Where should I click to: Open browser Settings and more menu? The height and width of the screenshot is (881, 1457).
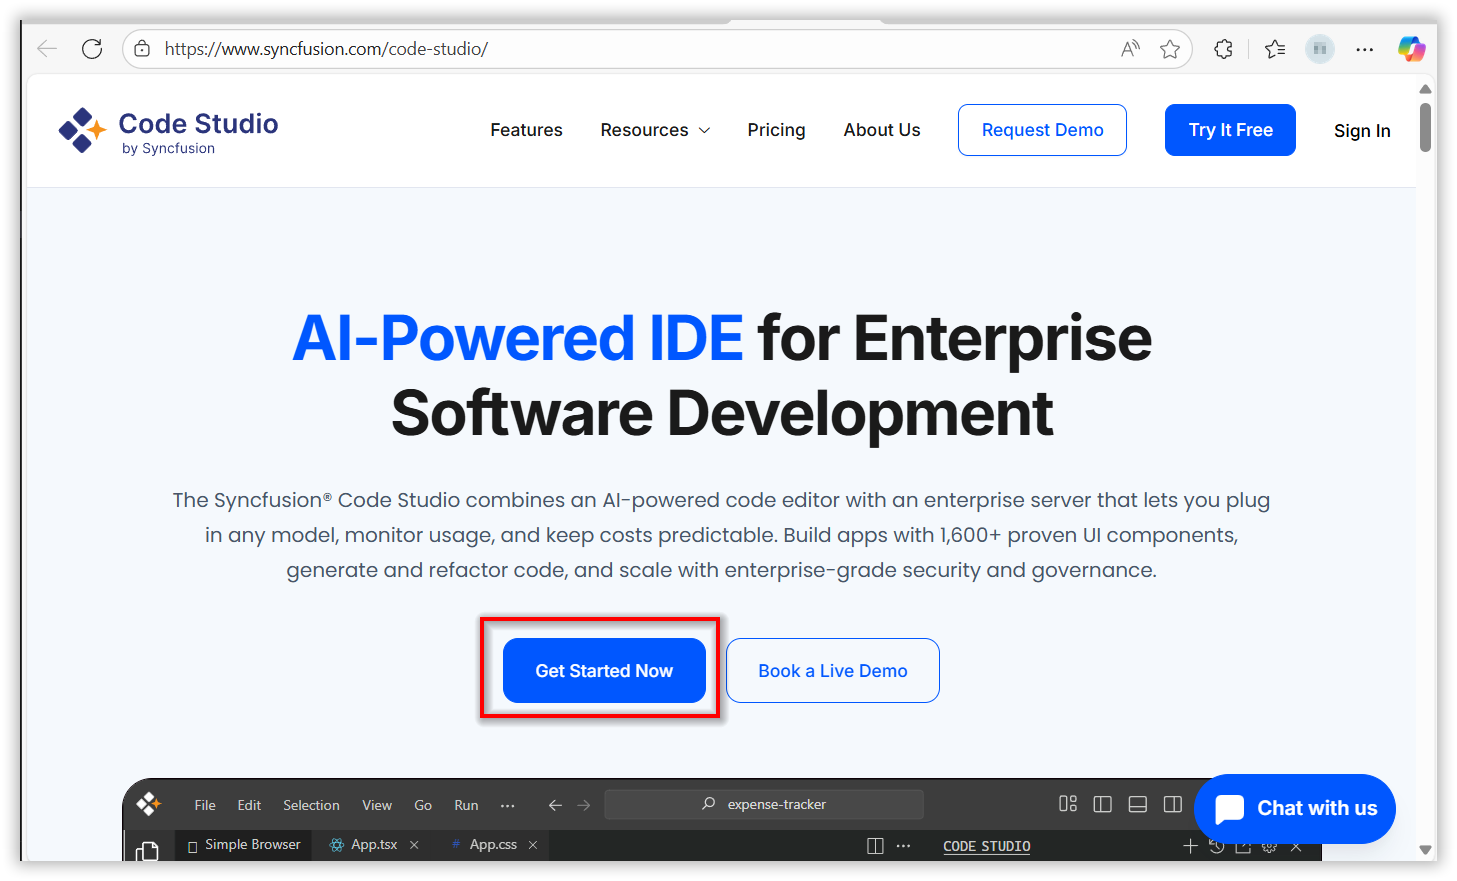pyautogui.click(x=1365, y=49)
